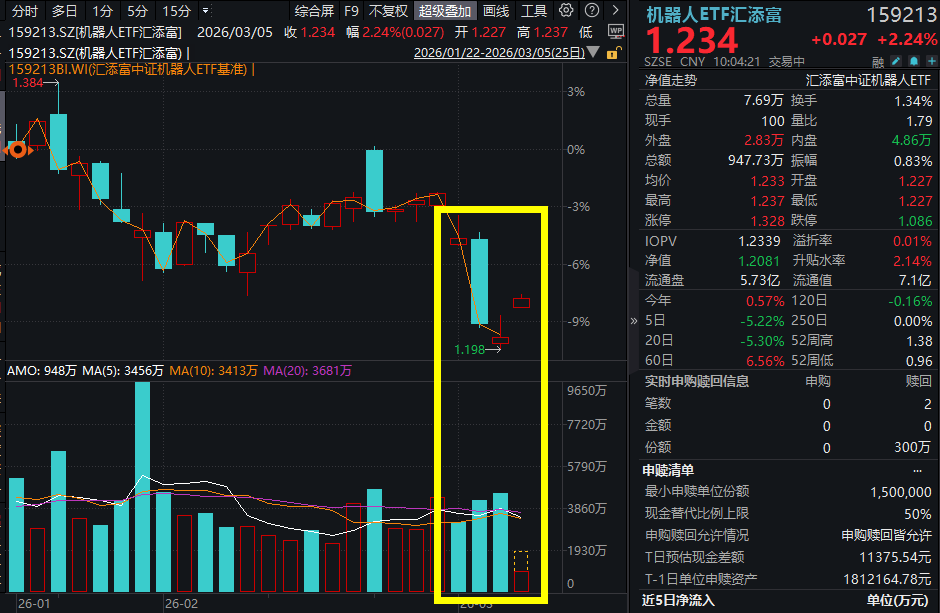Open the settings gear icon
940x613 pixels.
[566, 10]
